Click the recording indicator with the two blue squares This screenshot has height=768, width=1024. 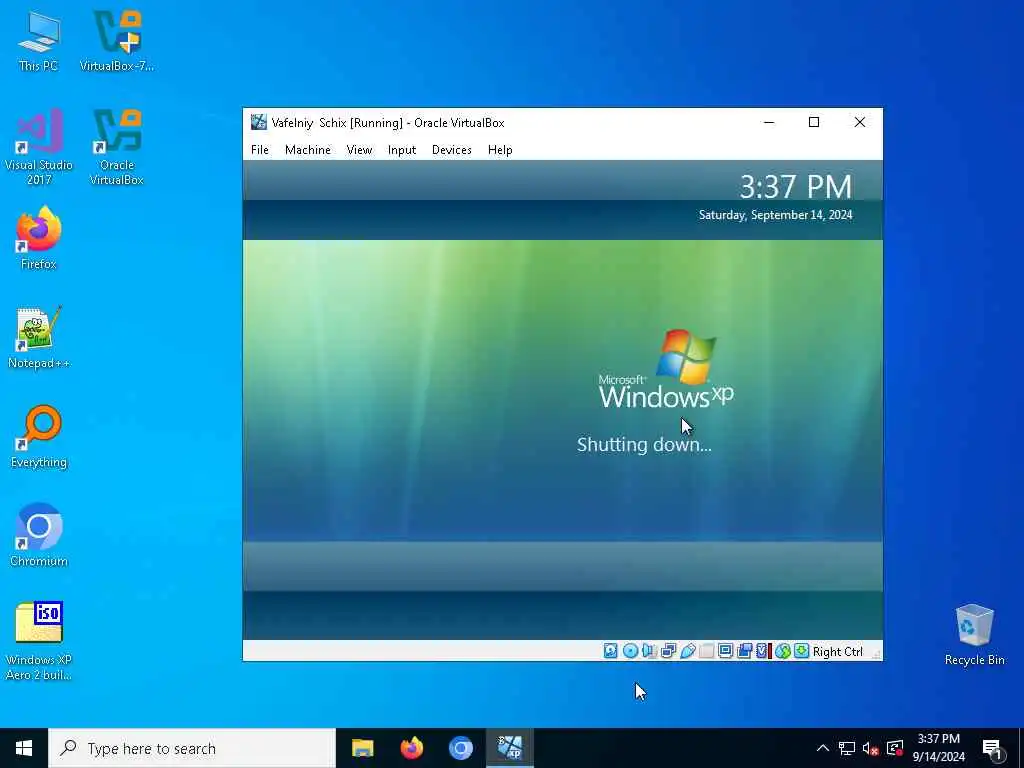(x=744, y=651)
